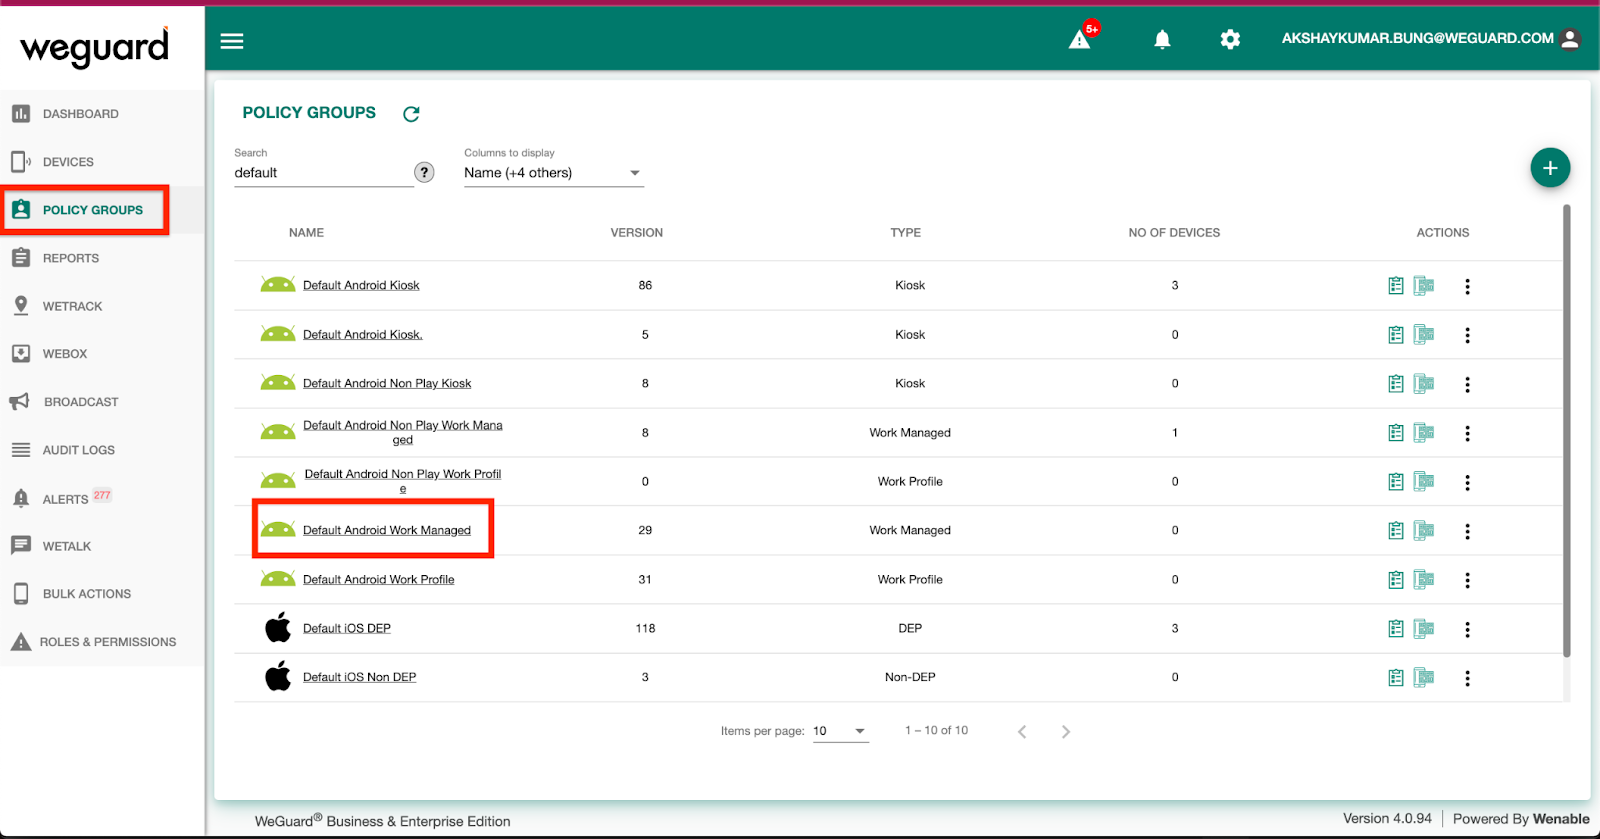Click the search help question mark
This screenshot has width=1600, height=839.
(x=424, y=172)
